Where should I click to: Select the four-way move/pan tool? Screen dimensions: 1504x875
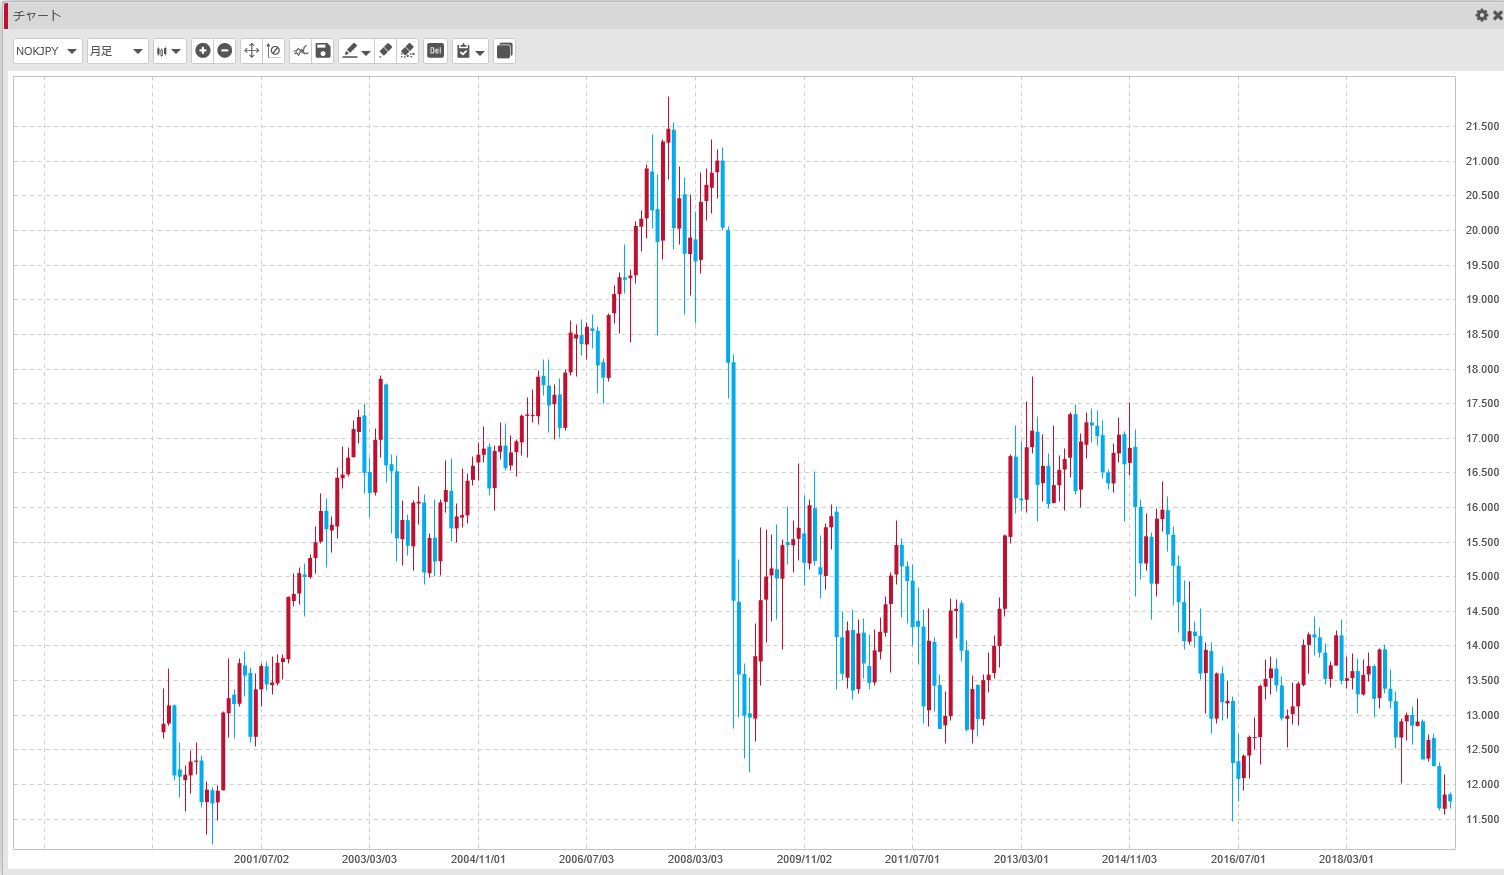click(x=251, y=51)
